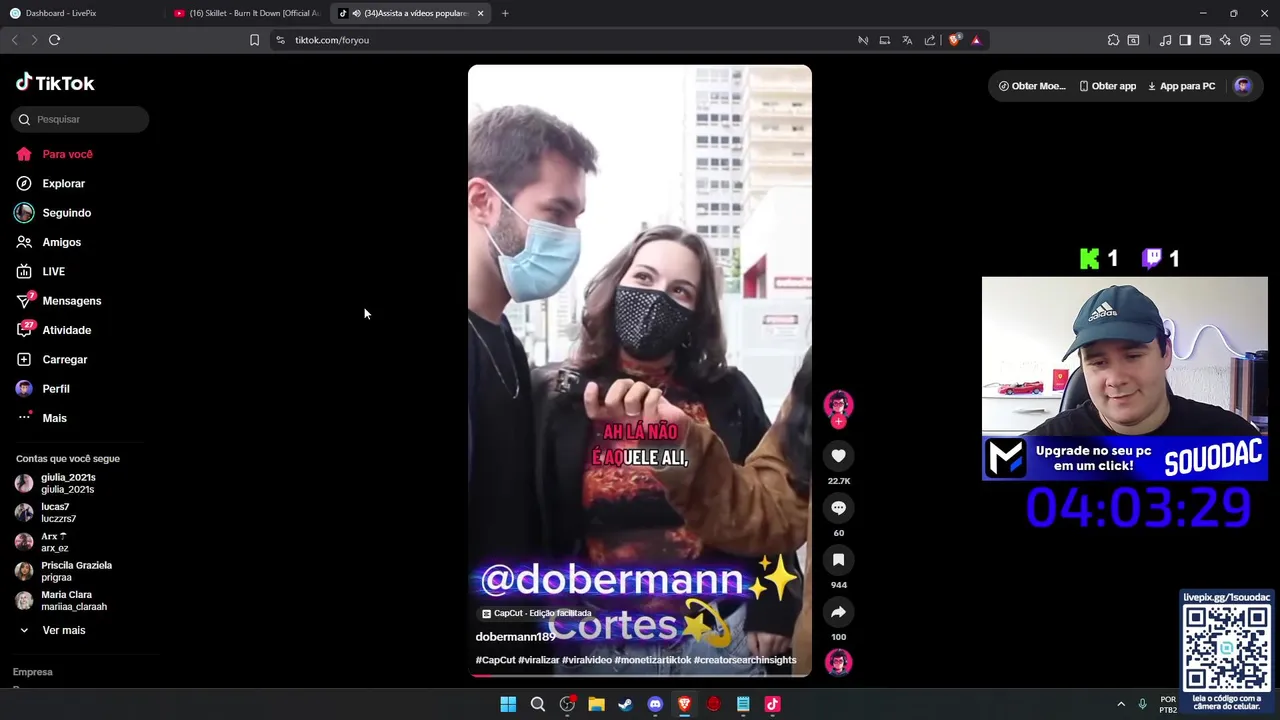Open Steam from taskbar
This screenshot has width=1280, height=720.
[625, 704]
